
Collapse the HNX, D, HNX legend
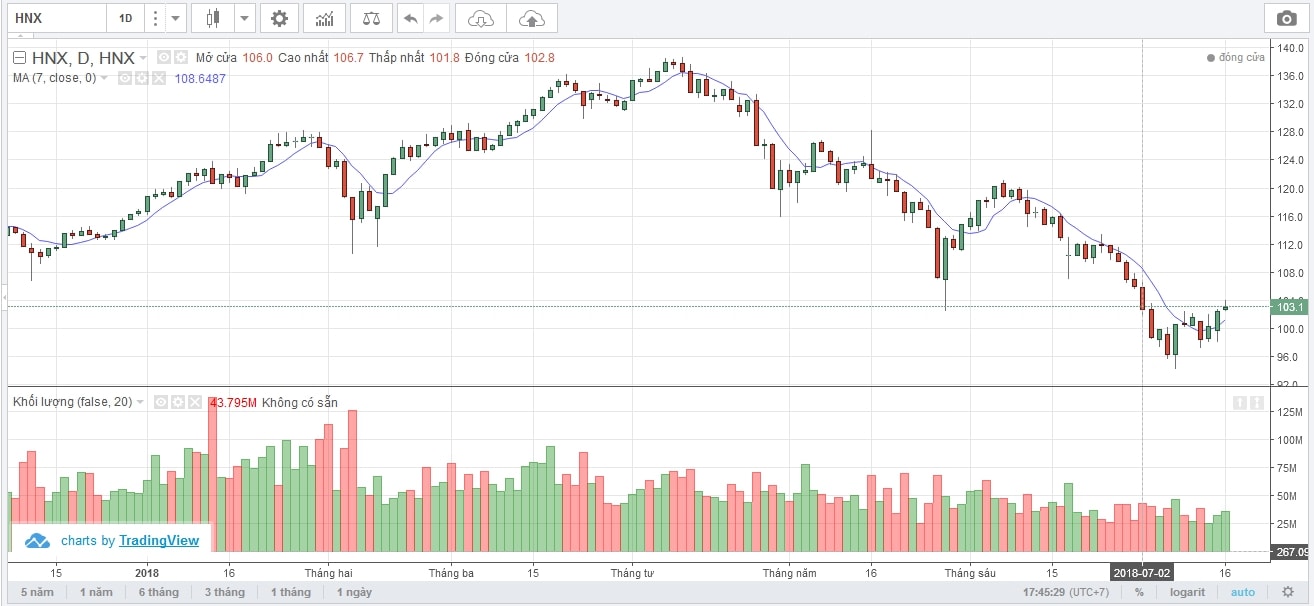click(18, 57)
